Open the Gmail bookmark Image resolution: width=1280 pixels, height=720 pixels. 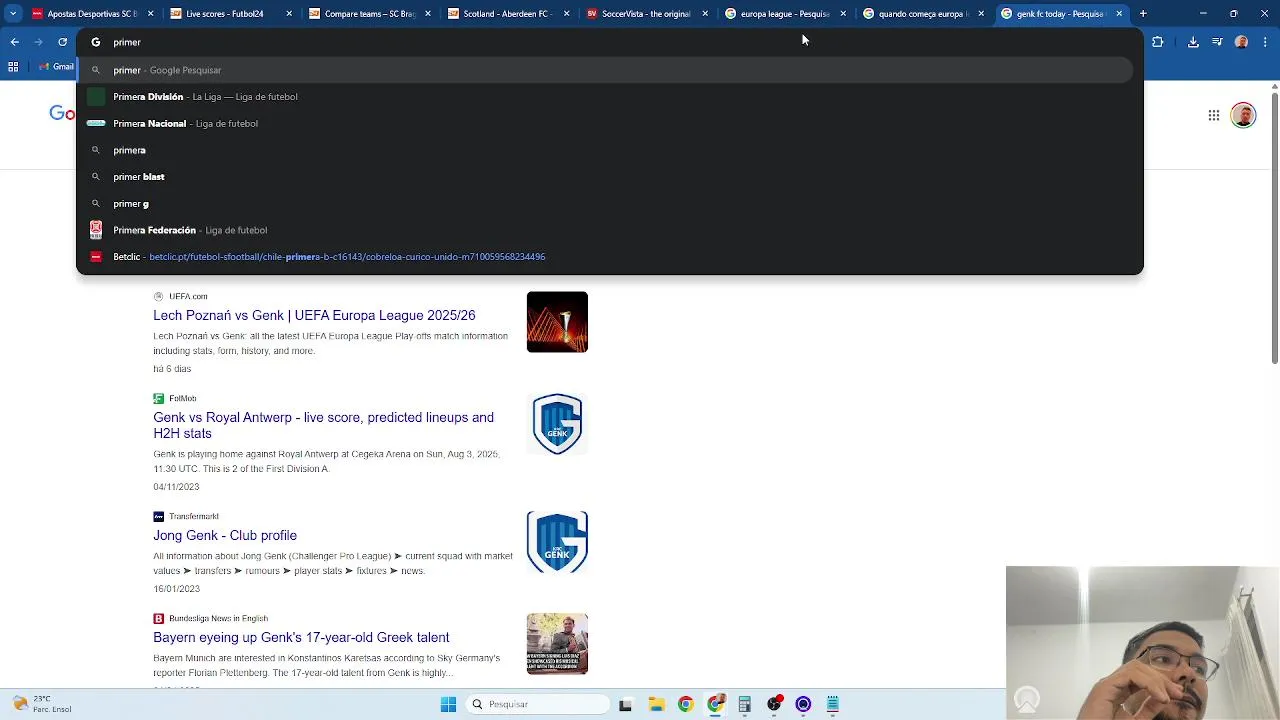[x=56, y=66]
